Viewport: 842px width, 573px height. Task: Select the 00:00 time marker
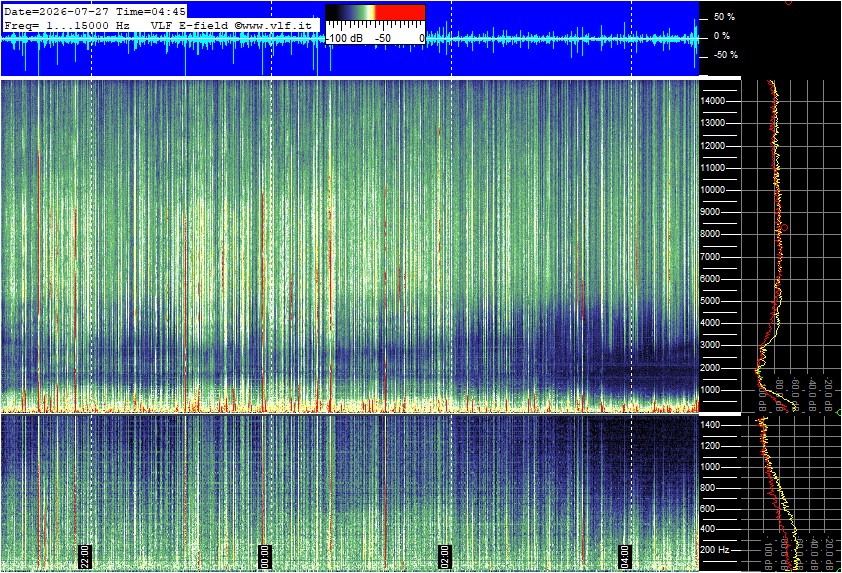[x=264, y=556]
